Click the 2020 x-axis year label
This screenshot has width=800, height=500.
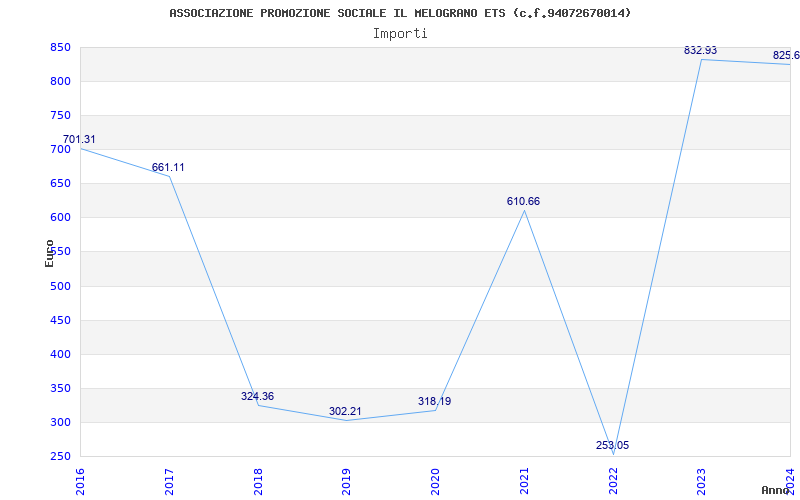(x=435, y=482)
